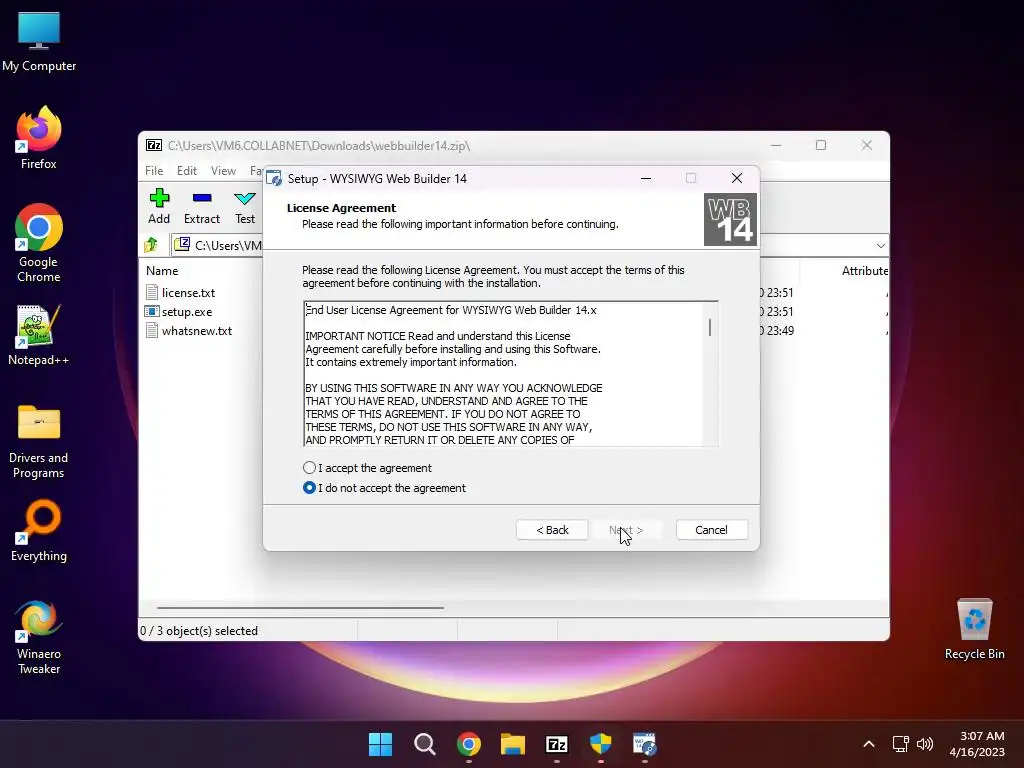
Task: Open Drivers and Programs folder icon
Action: point(39,442)
